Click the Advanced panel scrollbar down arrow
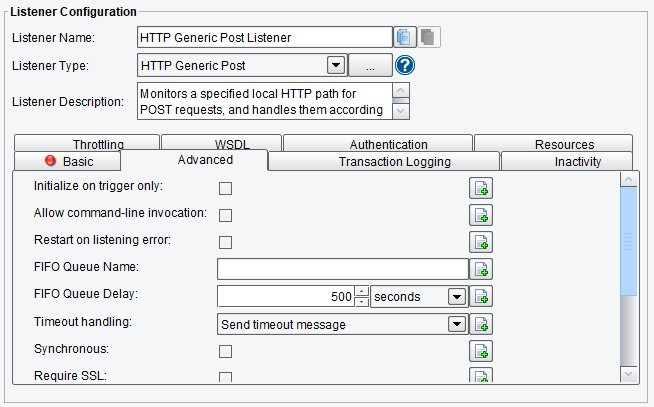 tap(629, 374)
